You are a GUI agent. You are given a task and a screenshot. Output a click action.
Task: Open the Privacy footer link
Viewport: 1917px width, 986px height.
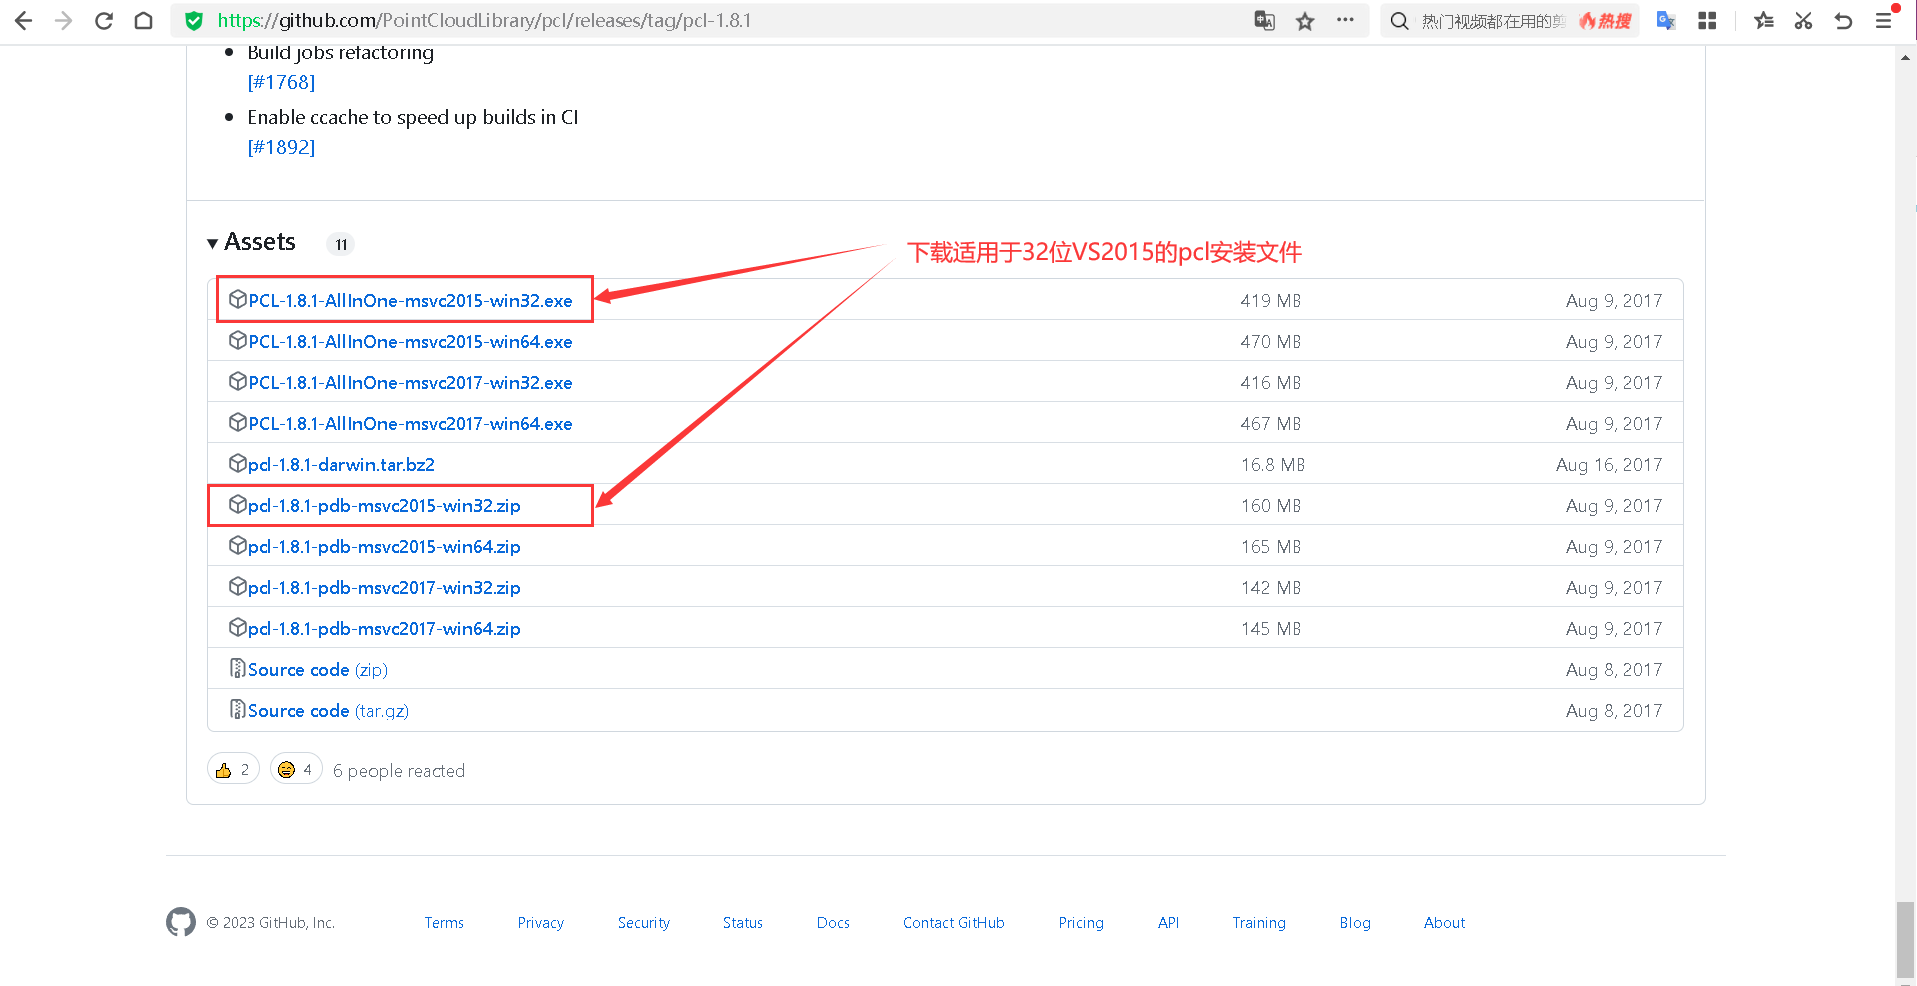tap(541, 922)
